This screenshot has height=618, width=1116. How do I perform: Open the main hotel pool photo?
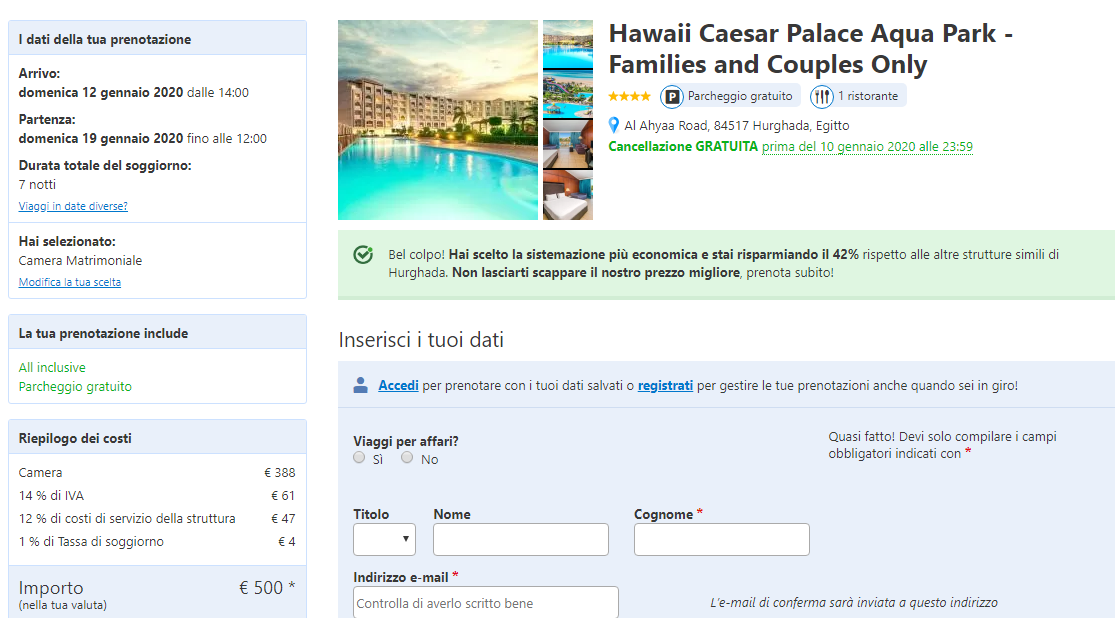438,120
